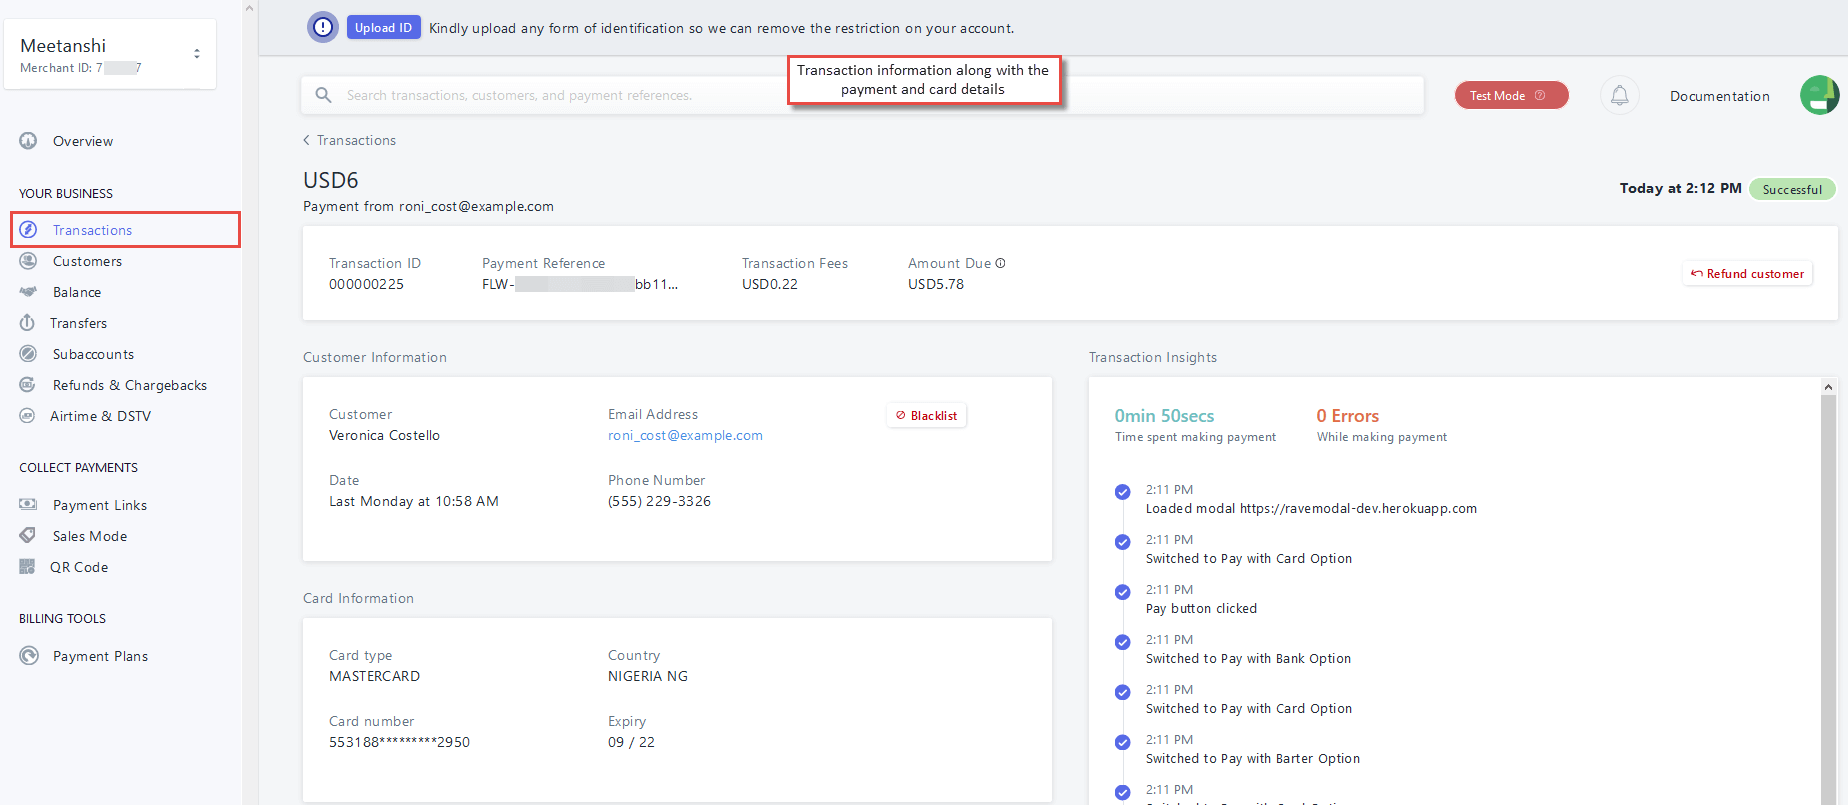Click the Amount Due info icon
Image resolution: width=1848 pixels, height=805 pixels.
(1000, 263)
